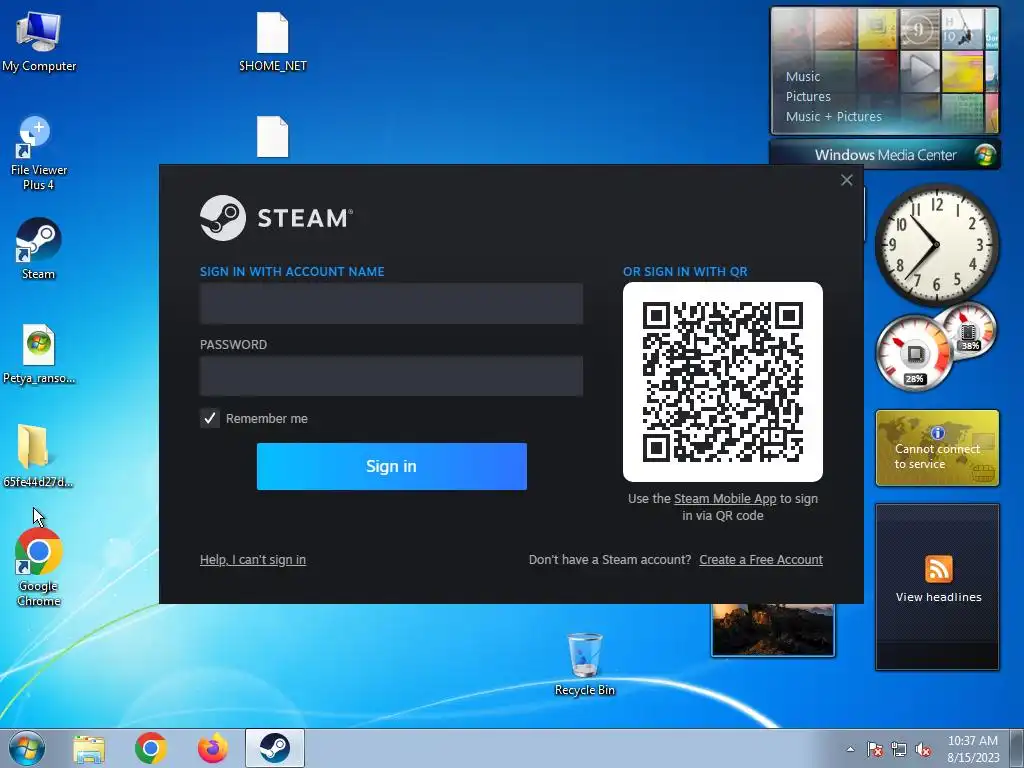
Task: Show hidden tray icons arrow
Action: [850, 749]
